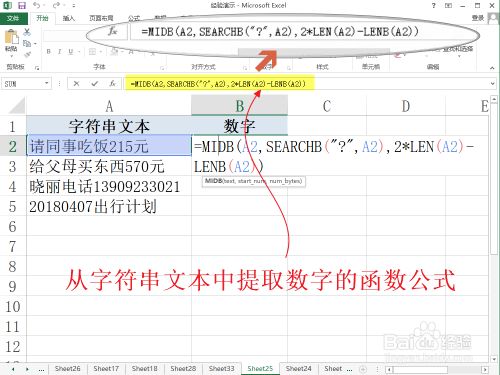Switch to Sheet18 tab
Viewport: 500px width, 375px height.
pos(144,369)
